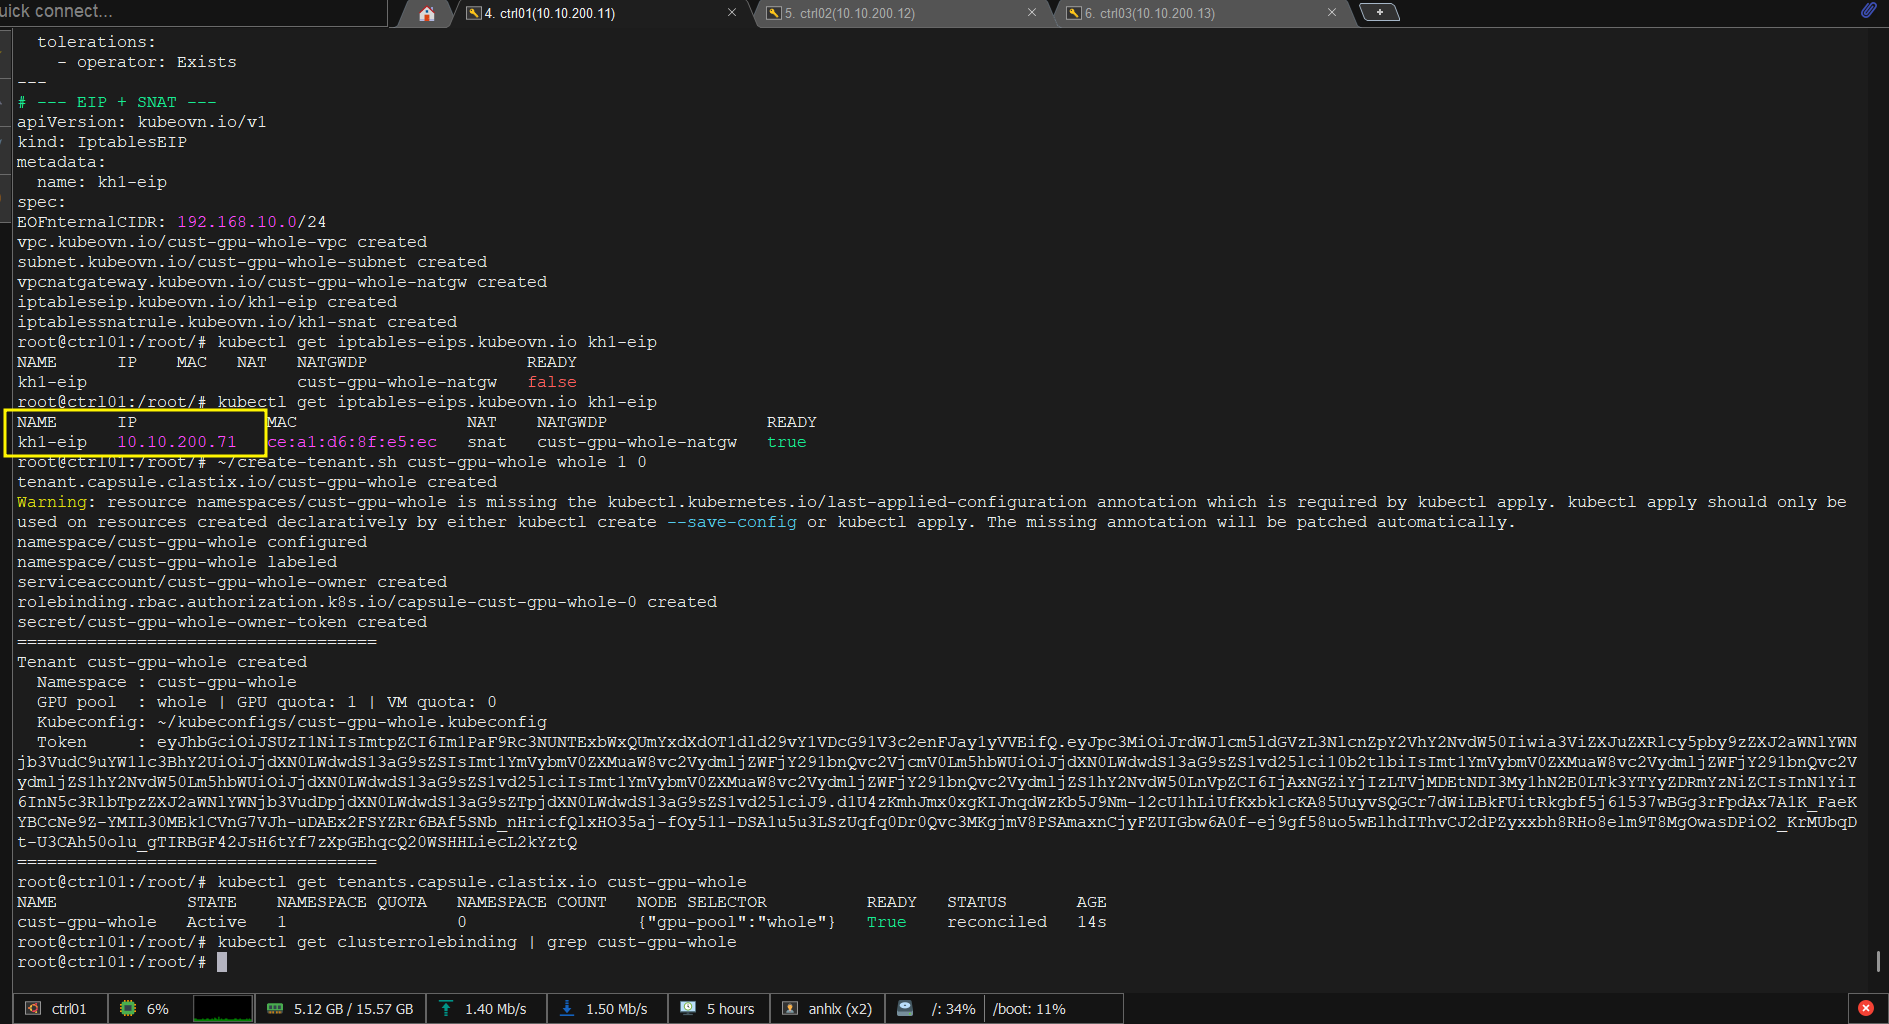The height and width of the screenshot is (1024, 1889).
Task: Click 'vpc.kubeovn.io/cust-gpu-whole-vpc created' line
Action: [222, 242]
